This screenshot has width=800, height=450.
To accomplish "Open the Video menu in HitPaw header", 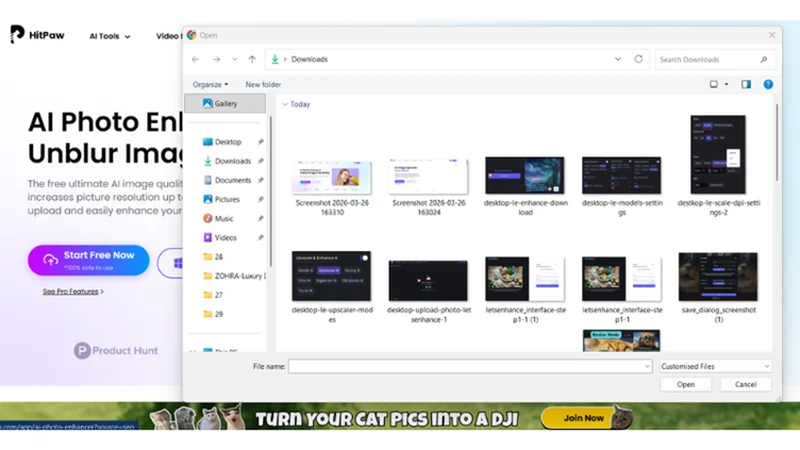I will [169, 36].
